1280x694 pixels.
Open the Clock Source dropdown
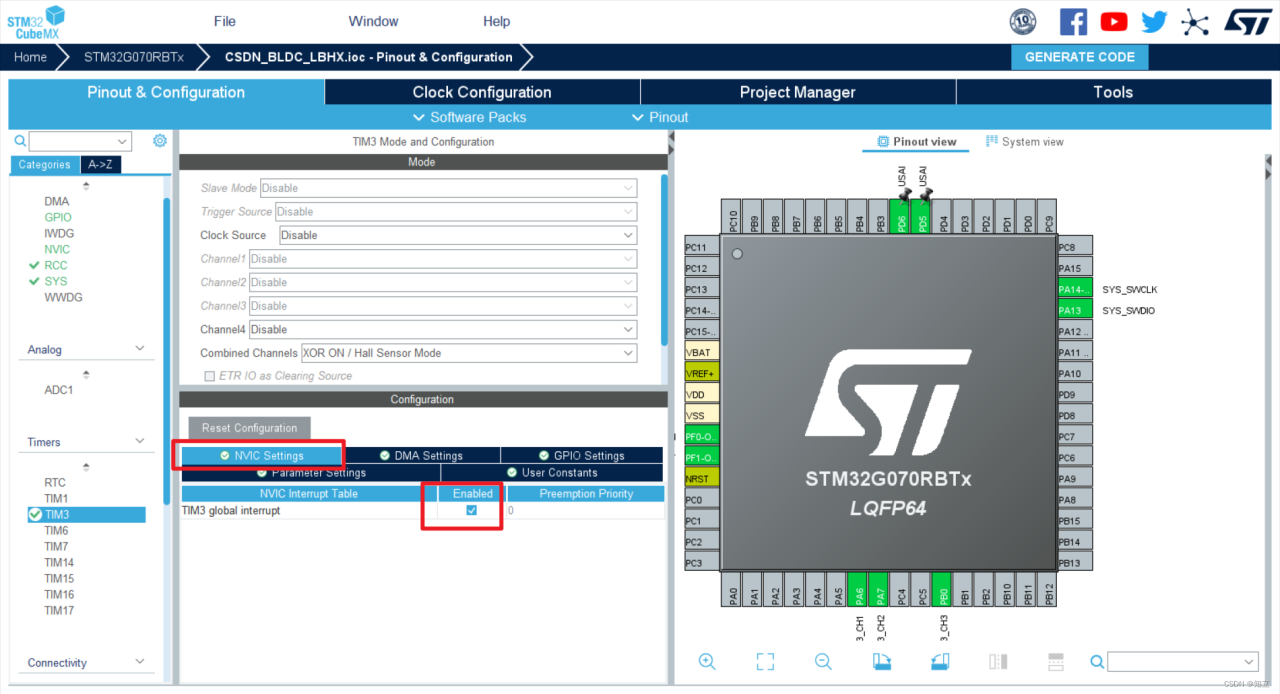(x=457, y=235)
